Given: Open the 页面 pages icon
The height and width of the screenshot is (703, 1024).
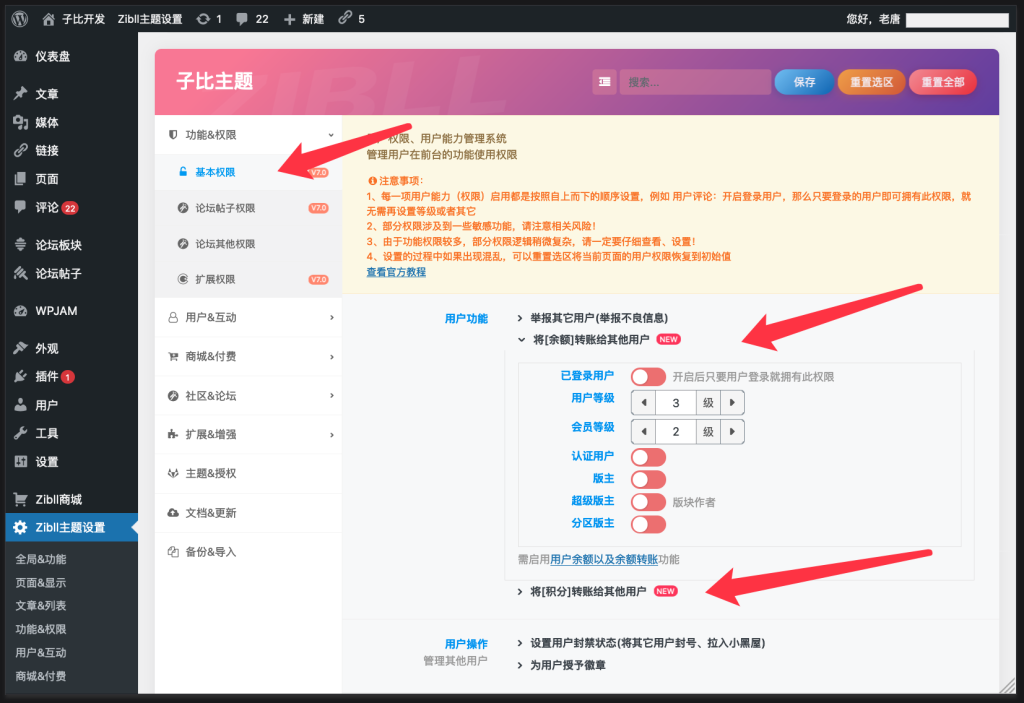Looking at the screenshot, I should click(x=21, y=178).
